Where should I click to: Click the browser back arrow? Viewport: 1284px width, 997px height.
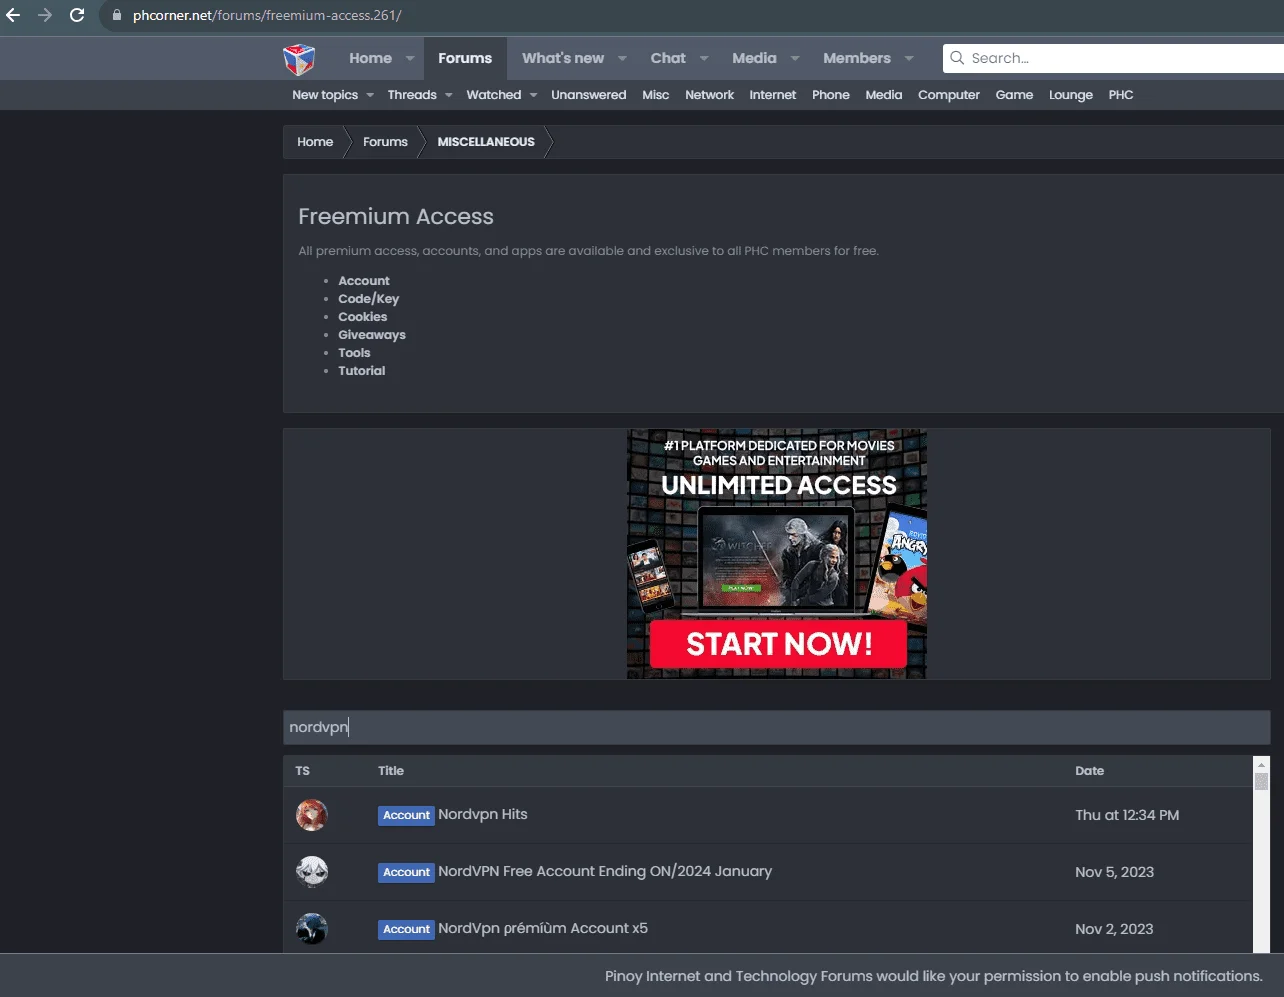tap(14, 15)
